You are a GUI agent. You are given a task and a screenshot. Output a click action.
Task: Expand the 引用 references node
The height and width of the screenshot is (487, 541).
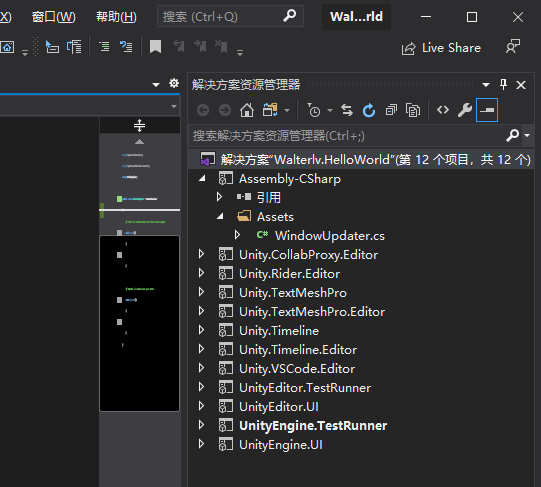point(219,197)
